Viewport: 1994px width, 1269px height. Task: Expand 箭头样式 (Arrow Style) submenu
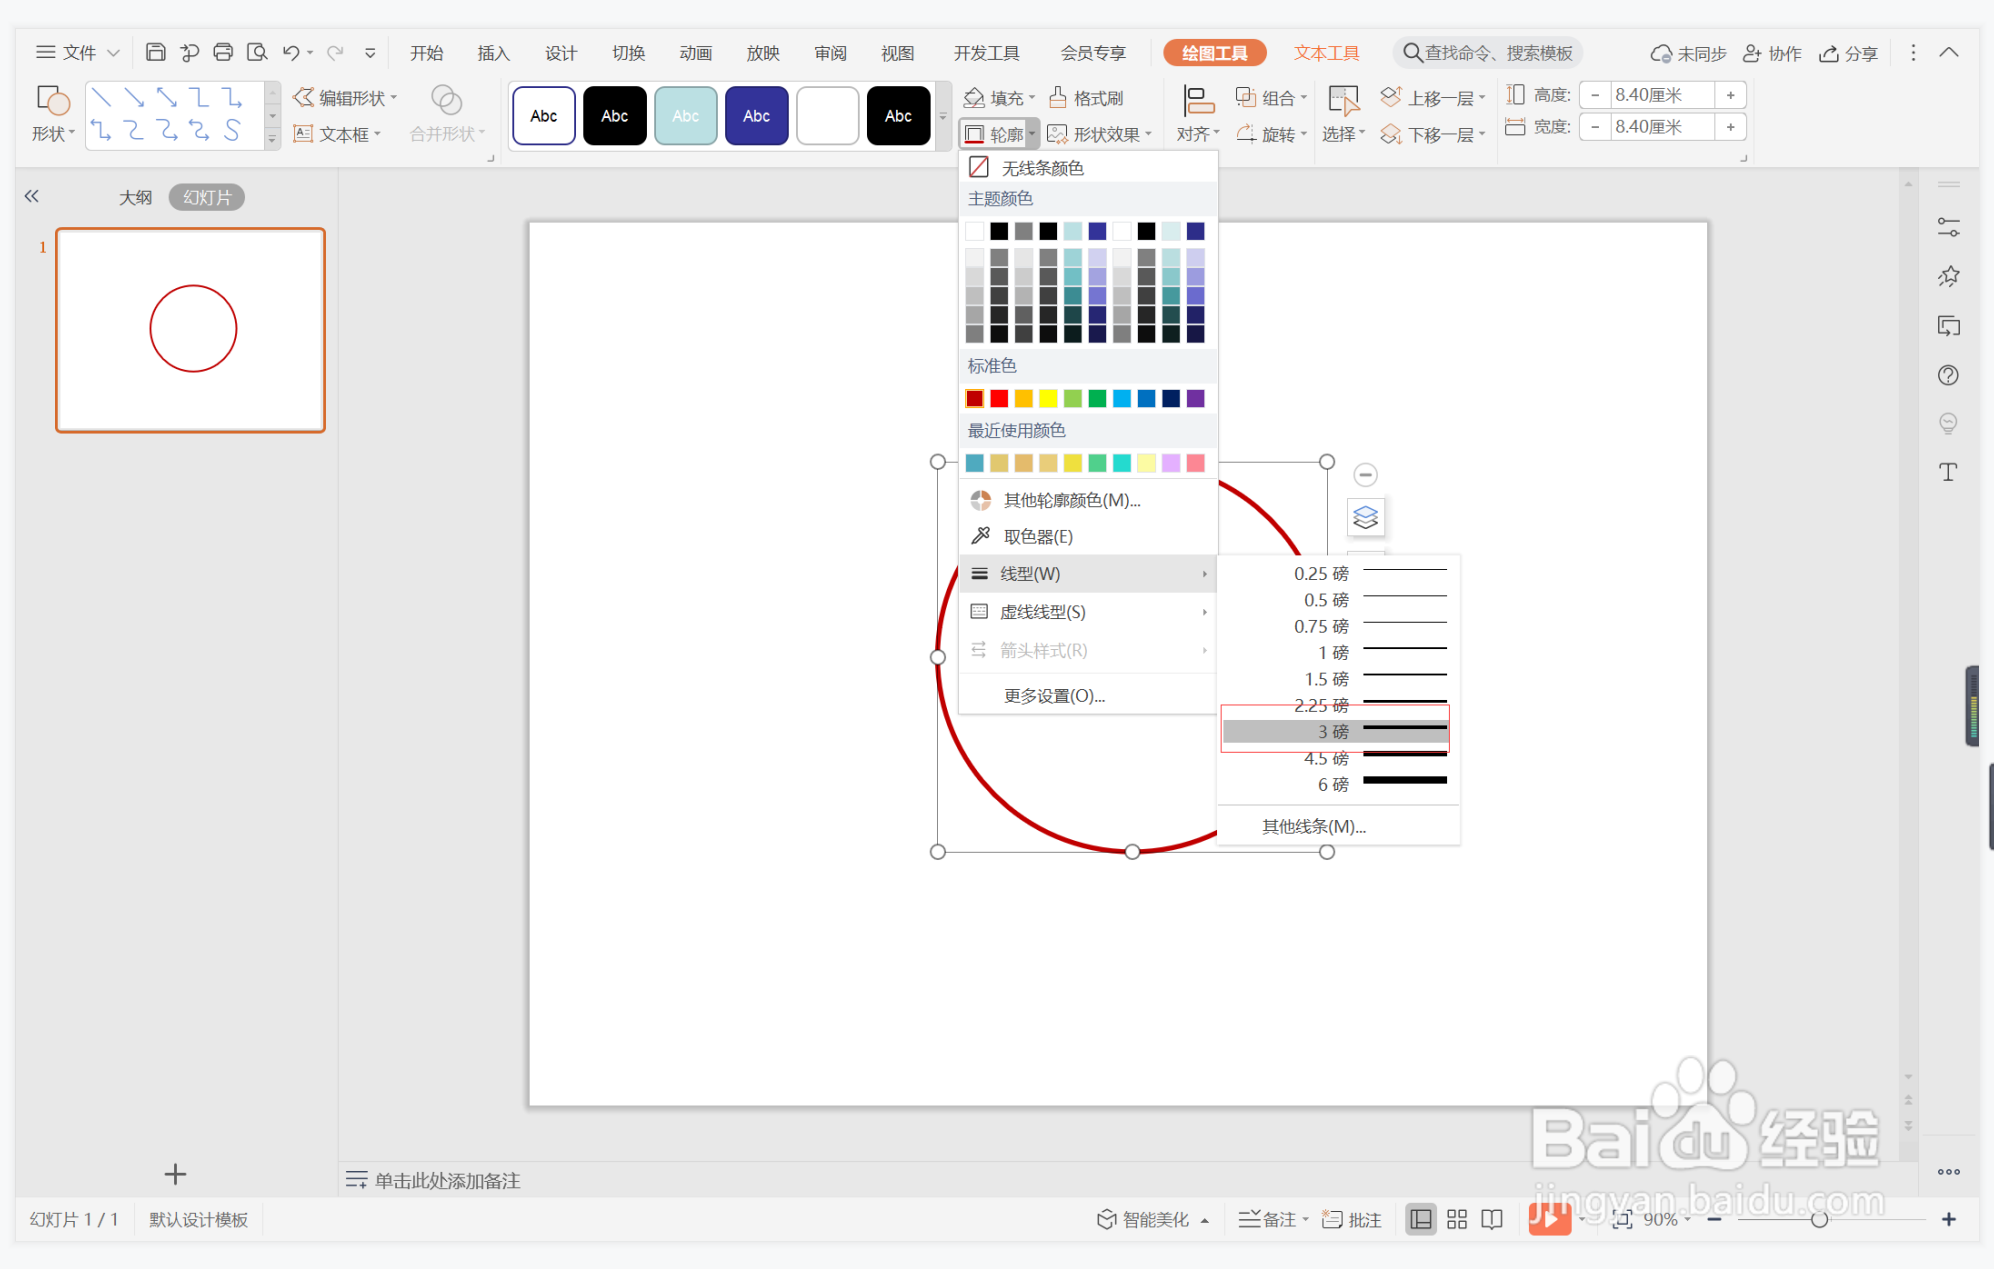1087,650
